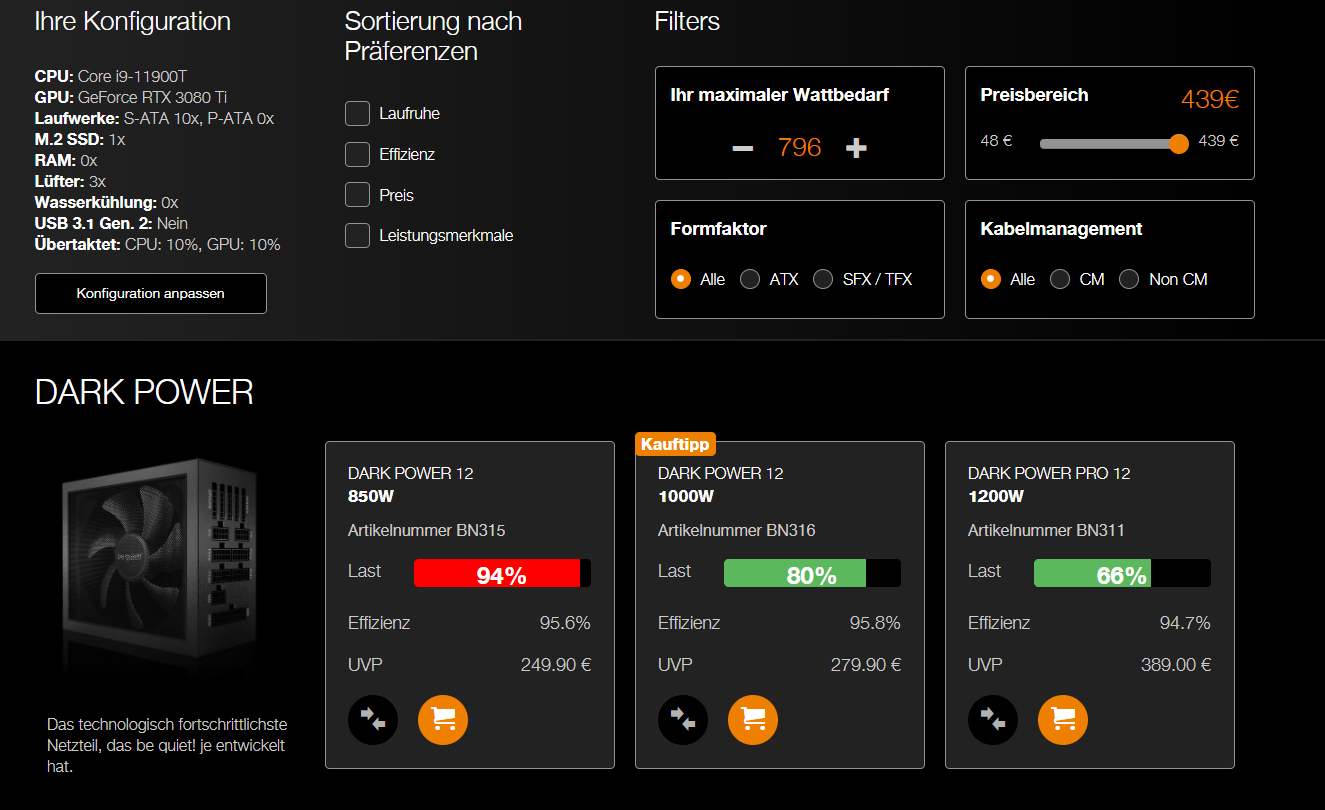Select Alle under Kabelmanagement
This screenshot has height=810, width=1325.
pos(991,279)
